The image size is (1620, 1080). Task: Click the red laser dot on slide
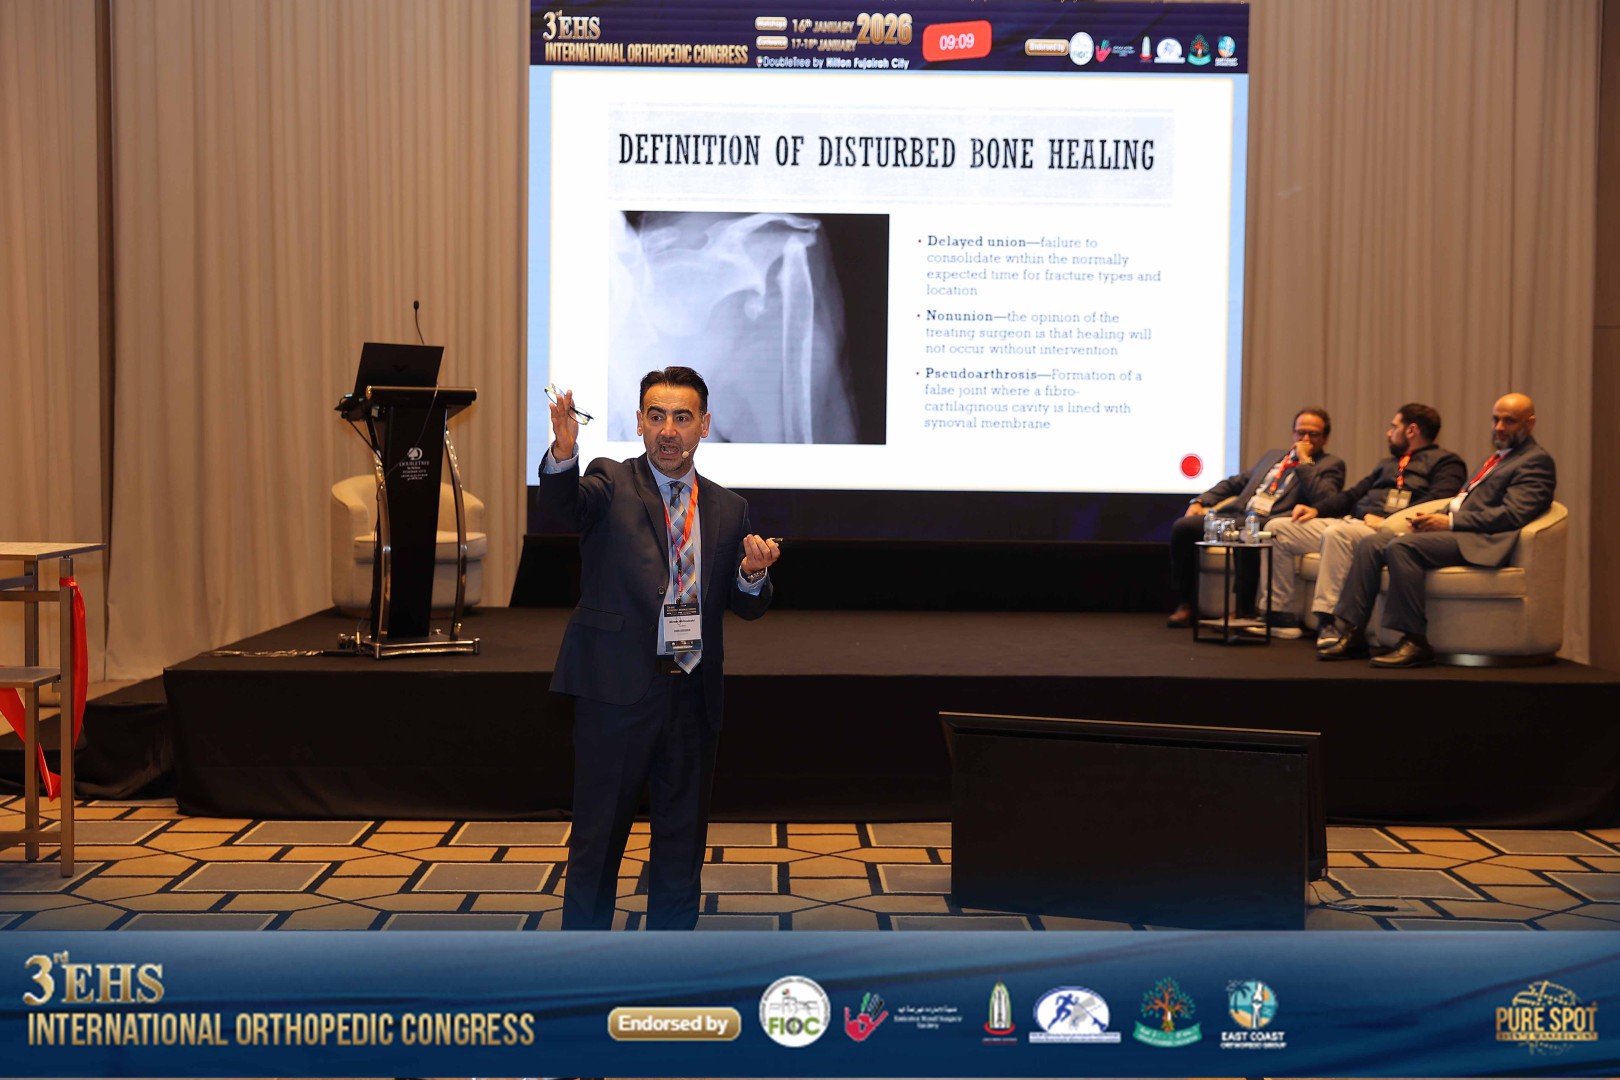1190,466
